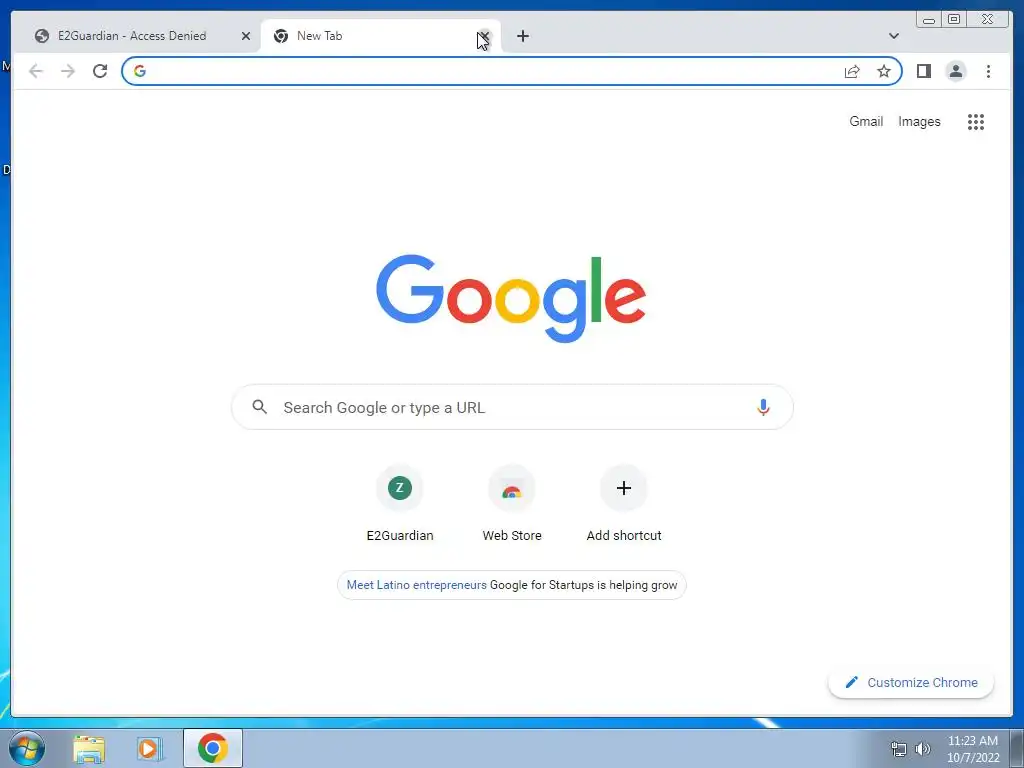Expand the tab search dropdown arrow
This screenshot has width=1024, height=768.
893,36
